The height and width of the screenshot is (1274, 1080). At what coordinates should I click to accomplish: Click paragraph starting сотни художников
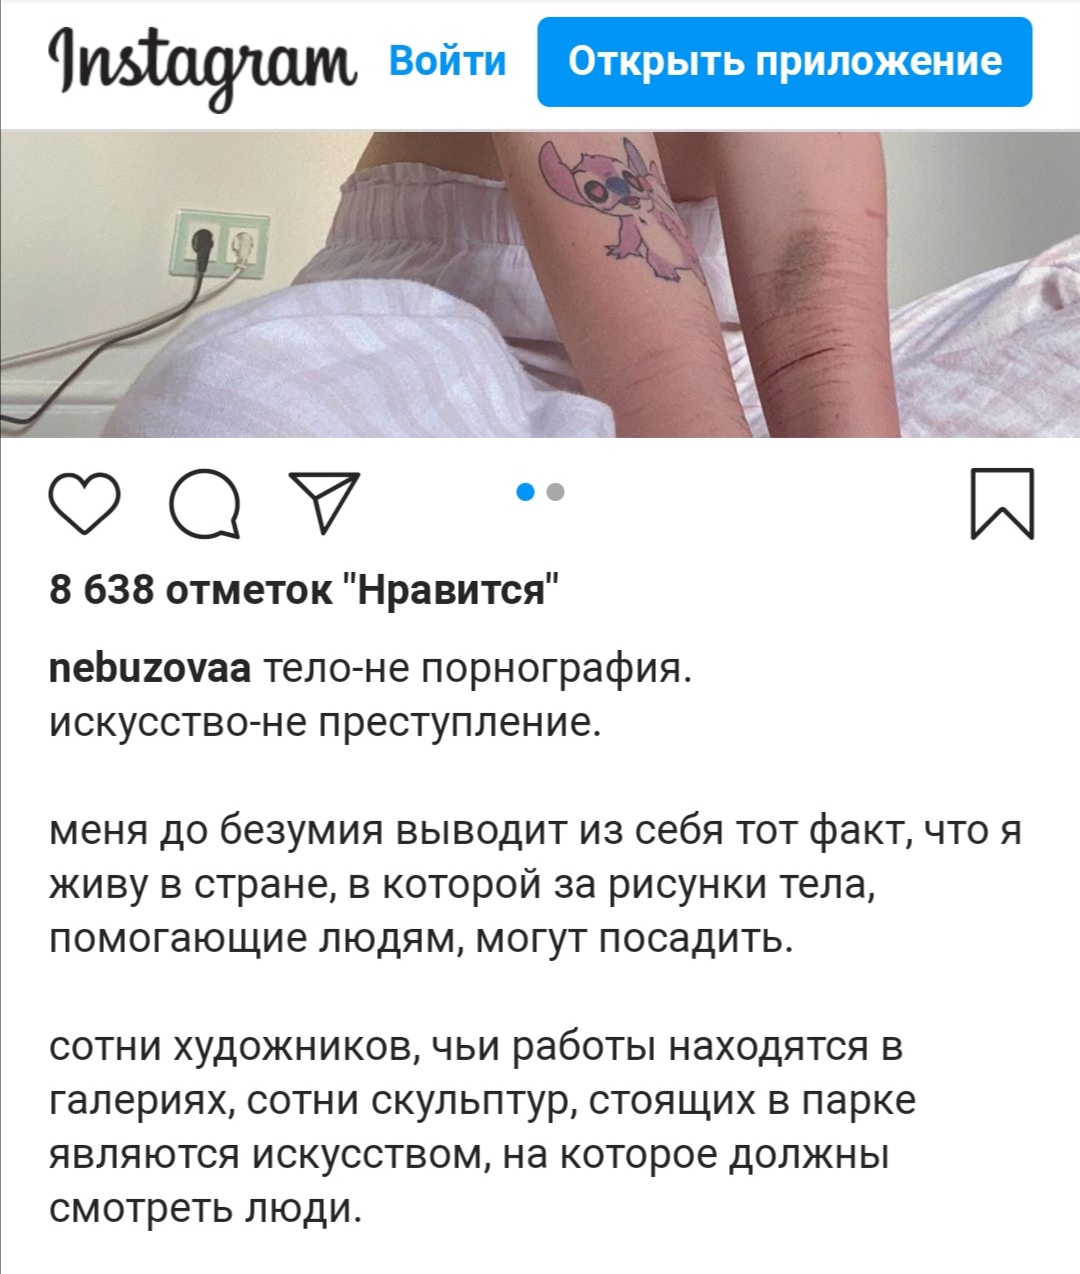pyautogui.click(x=483, y=1127)
